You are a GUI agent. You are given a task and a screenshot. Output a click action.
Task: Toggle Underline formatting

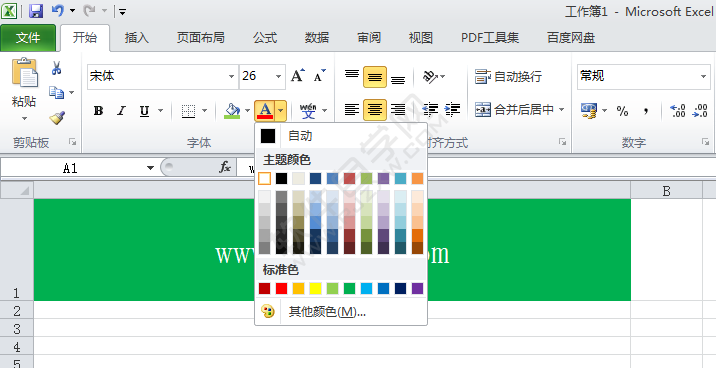point(144,110)
